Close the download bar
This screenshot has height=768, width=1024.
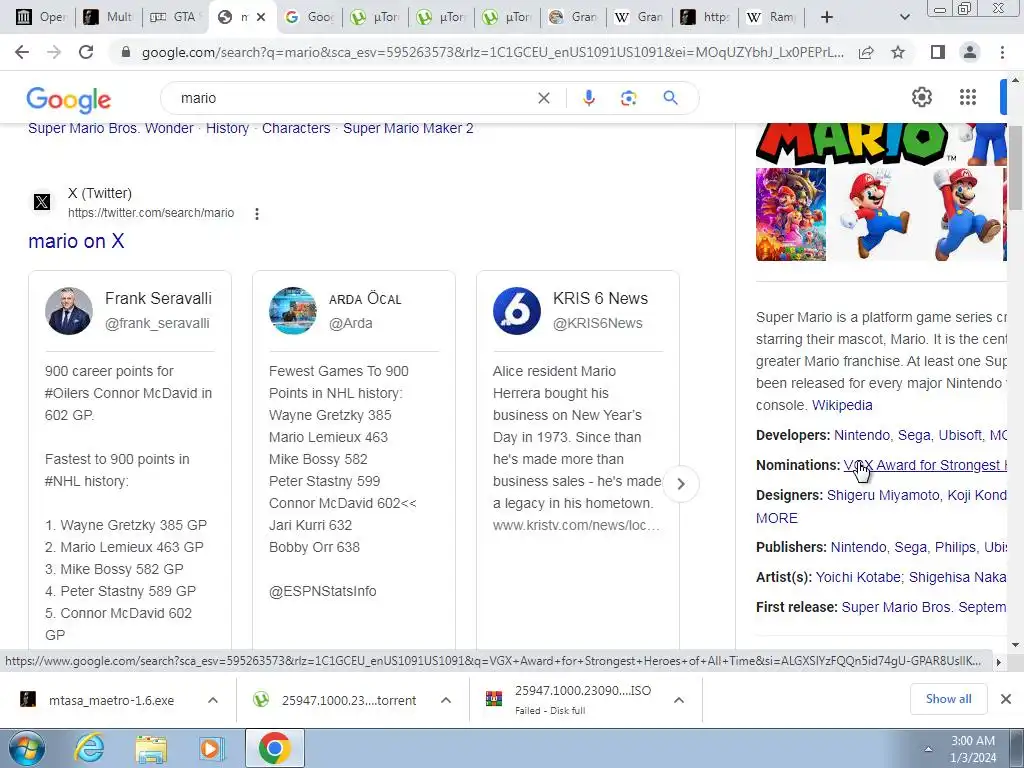pos(1006,699)
